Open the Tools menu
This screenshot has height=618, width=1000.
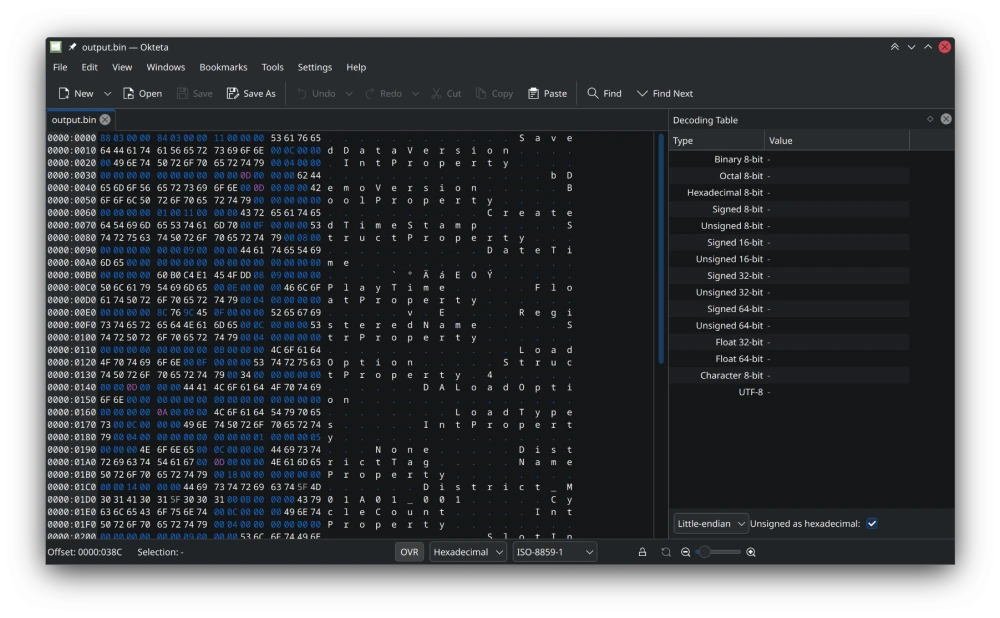pos(272,67)
